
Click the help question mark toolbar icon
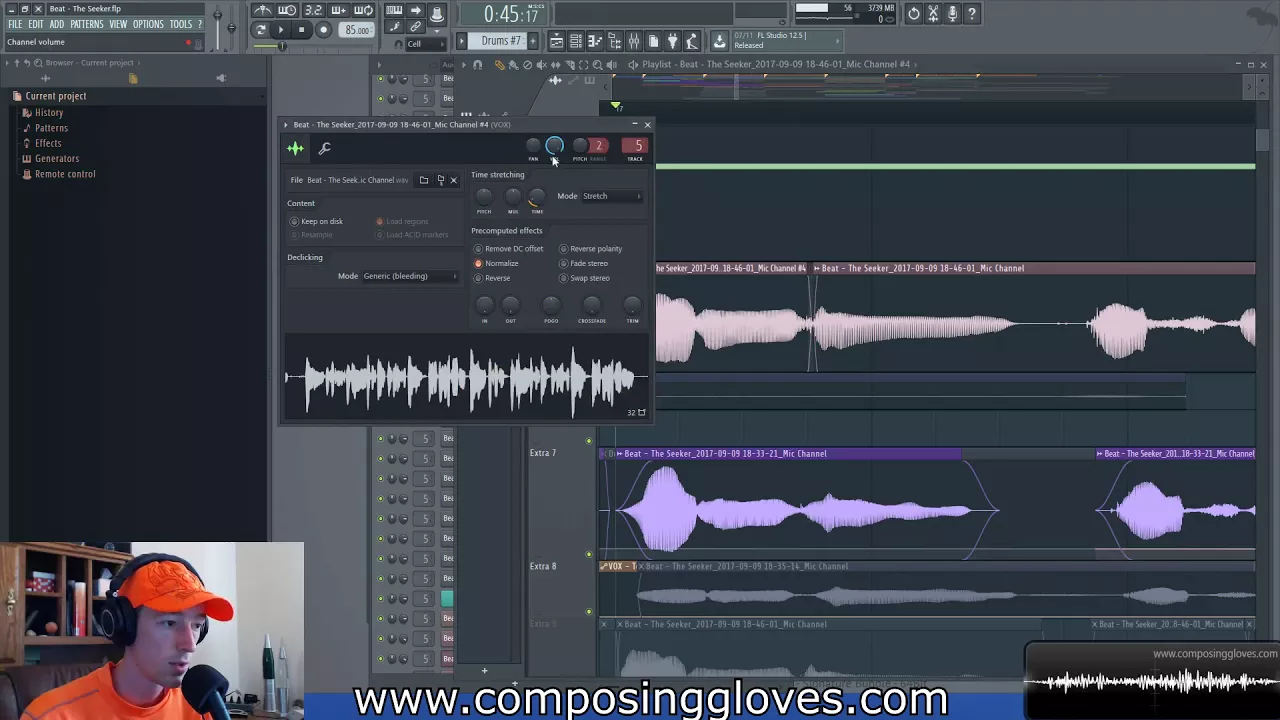tap(972, 14)
